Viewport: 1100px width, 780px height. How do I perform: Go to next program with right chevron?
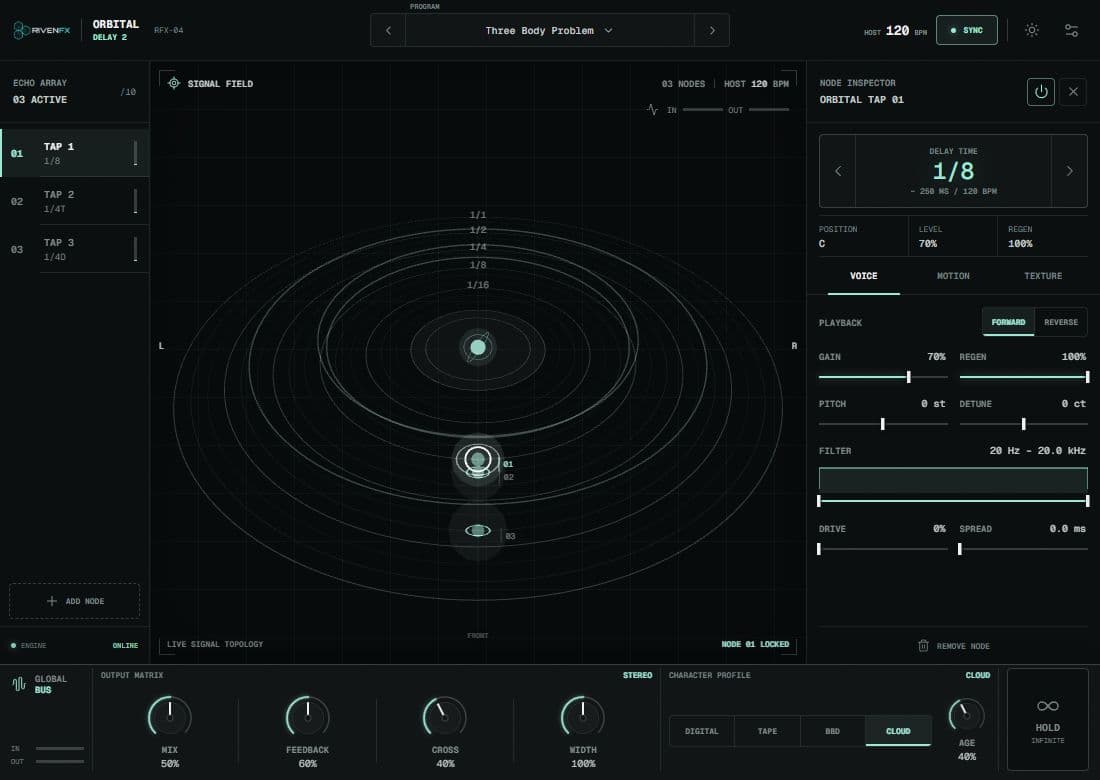[x=712, y=30]
